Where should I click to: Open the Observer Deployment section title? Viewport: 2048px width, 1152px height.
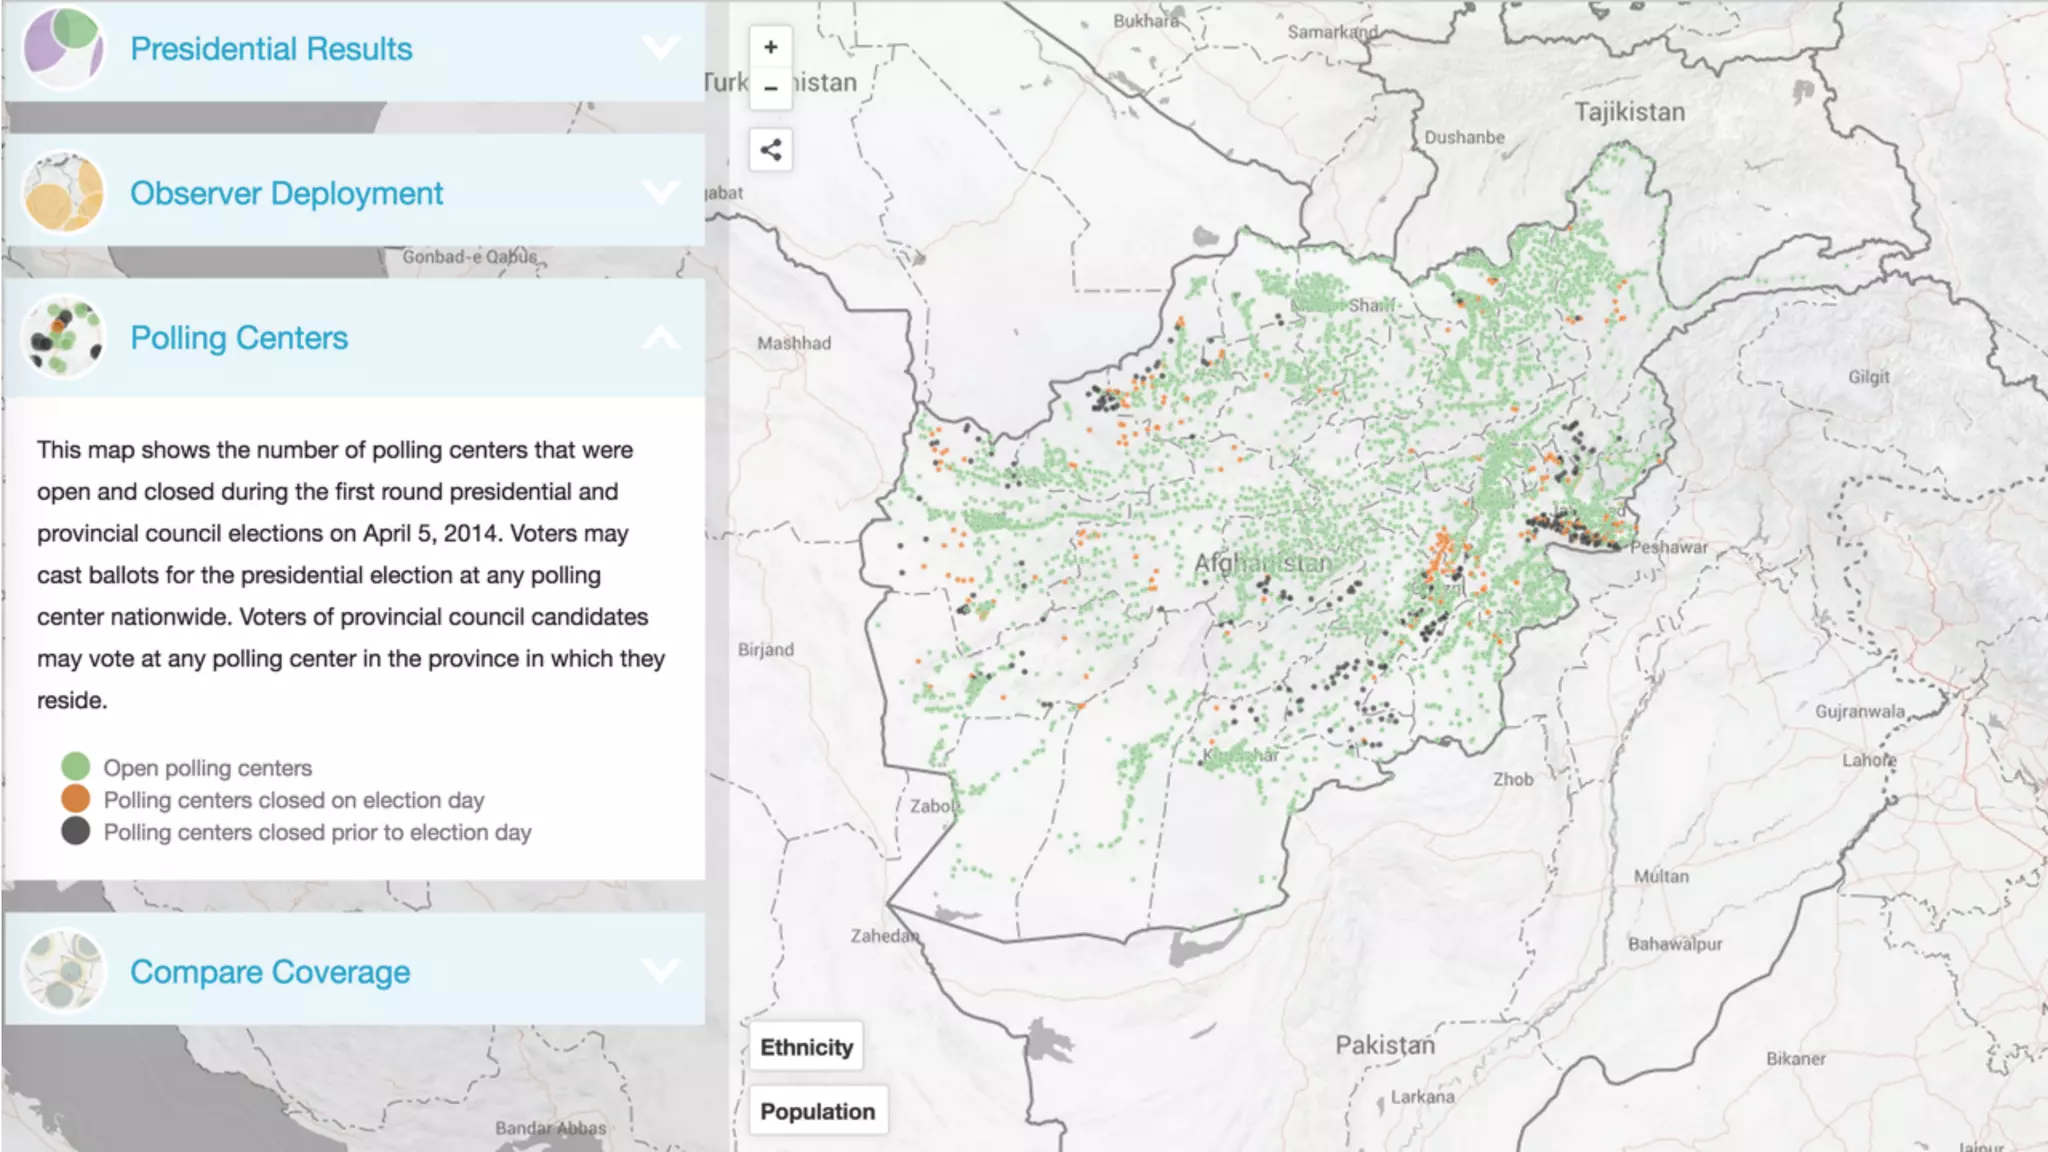click(x=286, y=193)
